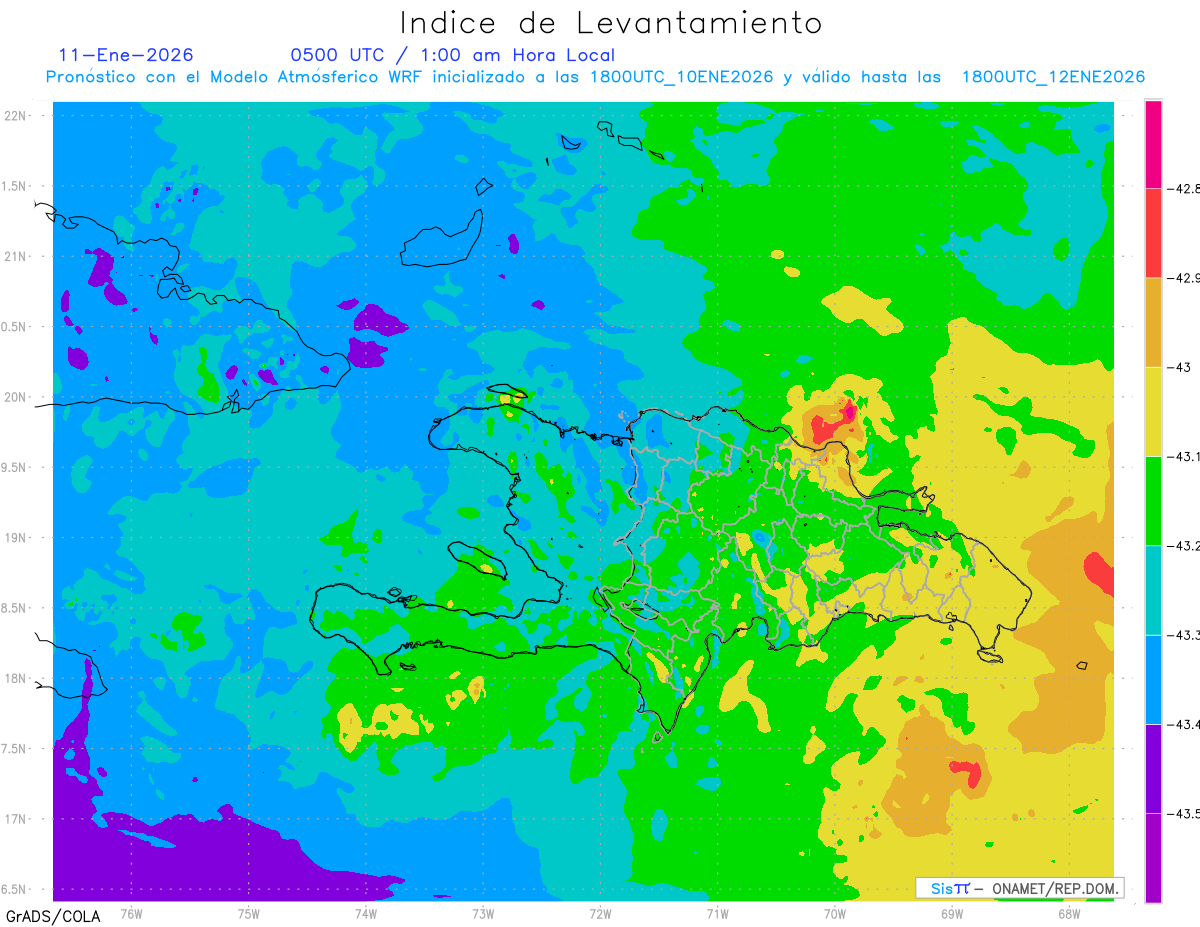The height and width of the screenshot is (927, 1200).
Task: Click the legend value "-43.3"
Action: tap(1185, 635)
